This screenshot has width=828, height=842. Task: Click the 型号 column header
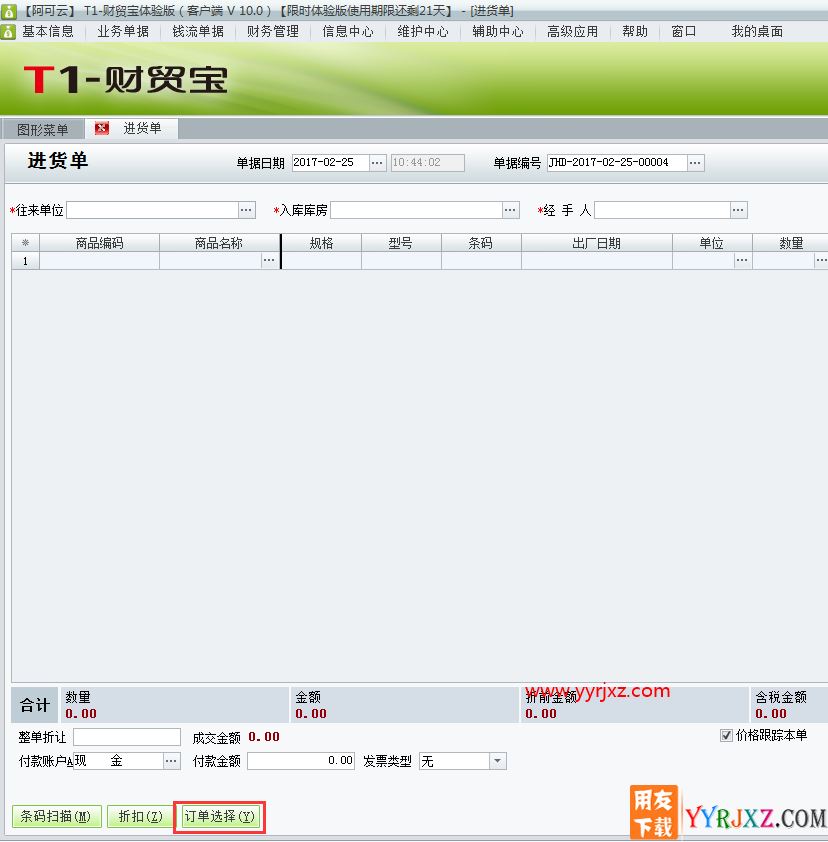point(401,243)
